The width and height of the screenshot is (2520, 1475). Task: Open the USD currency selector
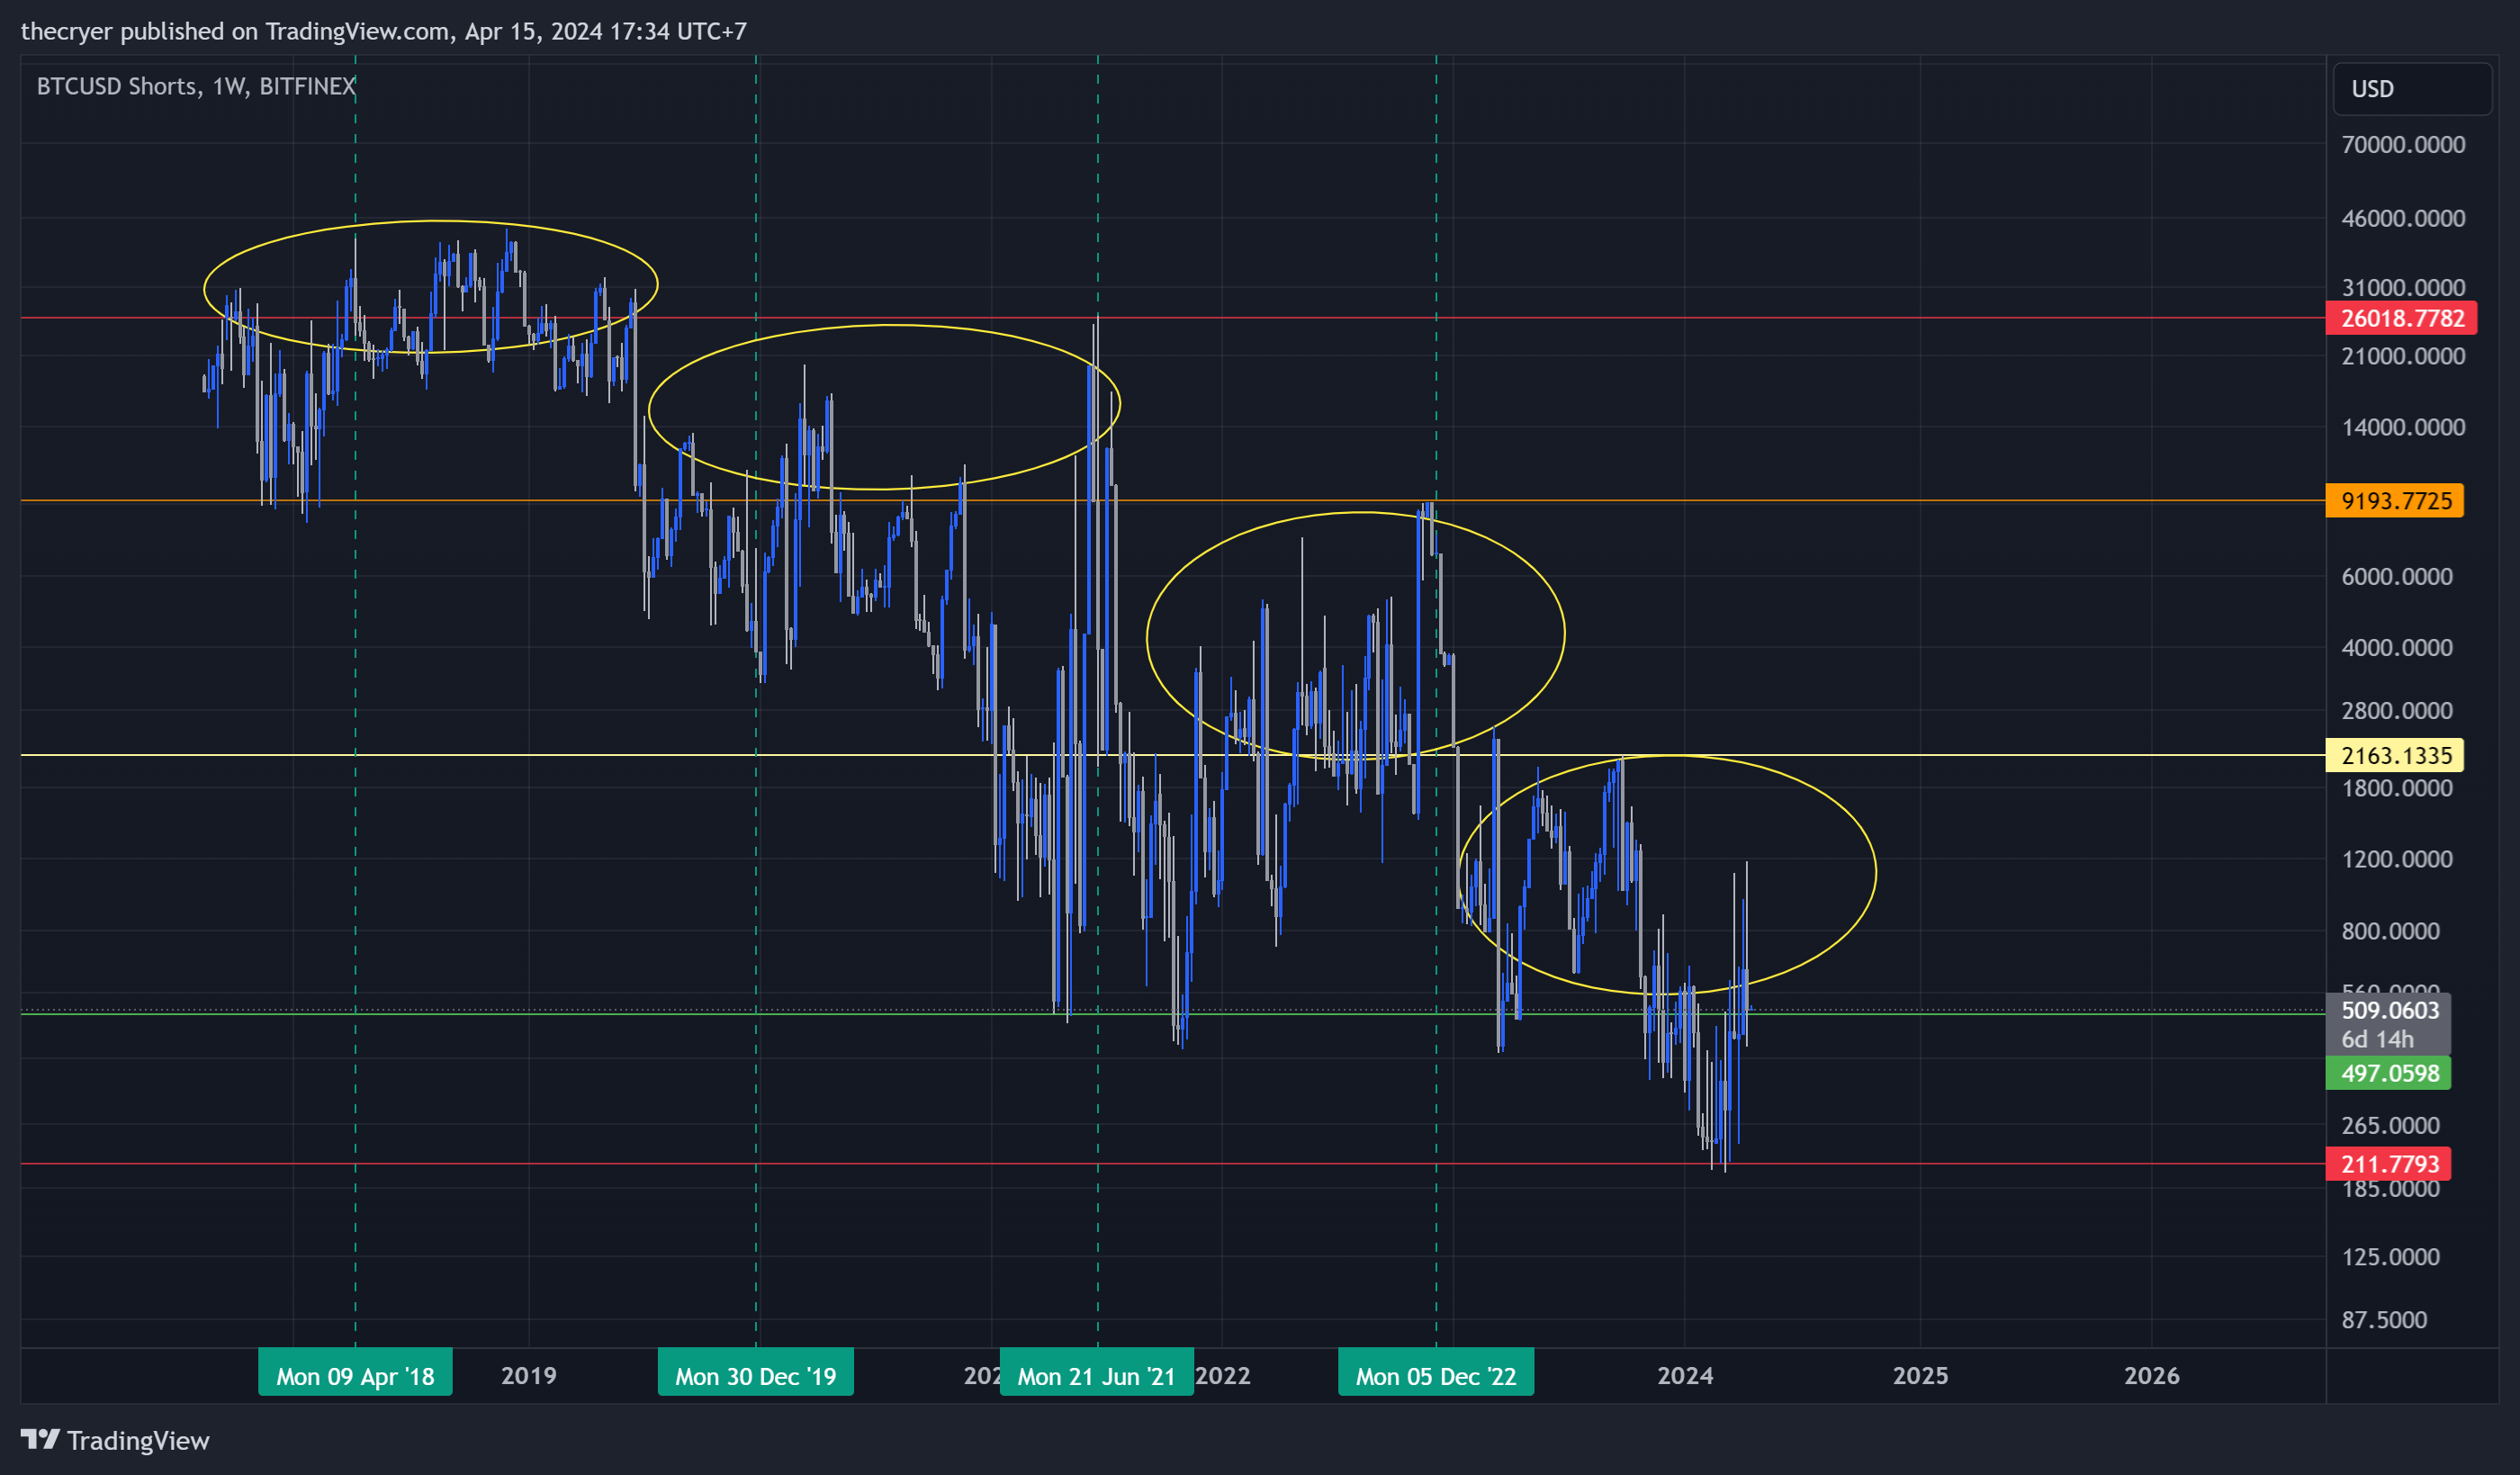(x=2412, y=89)
